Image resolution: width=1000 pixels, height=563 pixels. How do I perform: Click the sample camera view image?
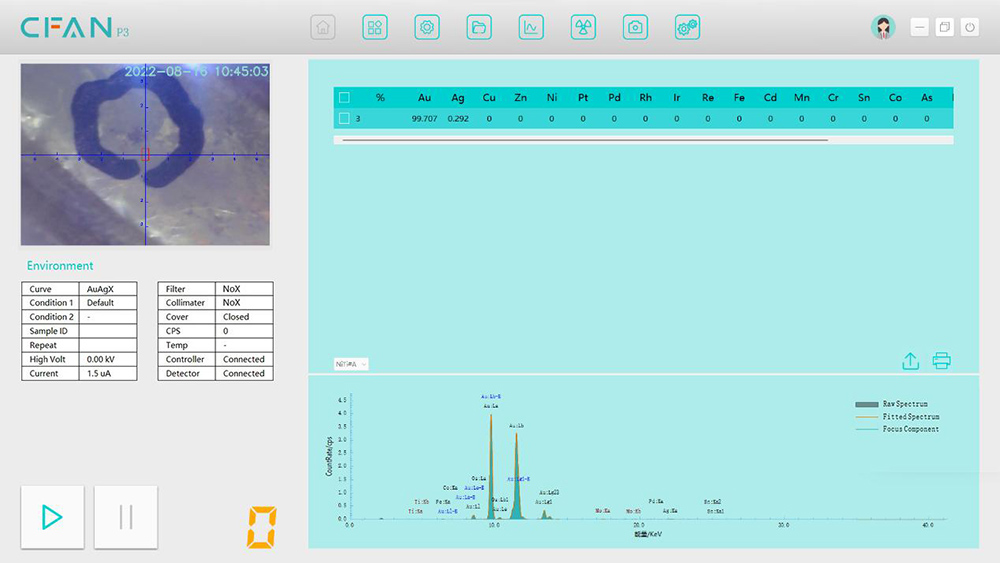pyautogui.click(x=145, y=154)
